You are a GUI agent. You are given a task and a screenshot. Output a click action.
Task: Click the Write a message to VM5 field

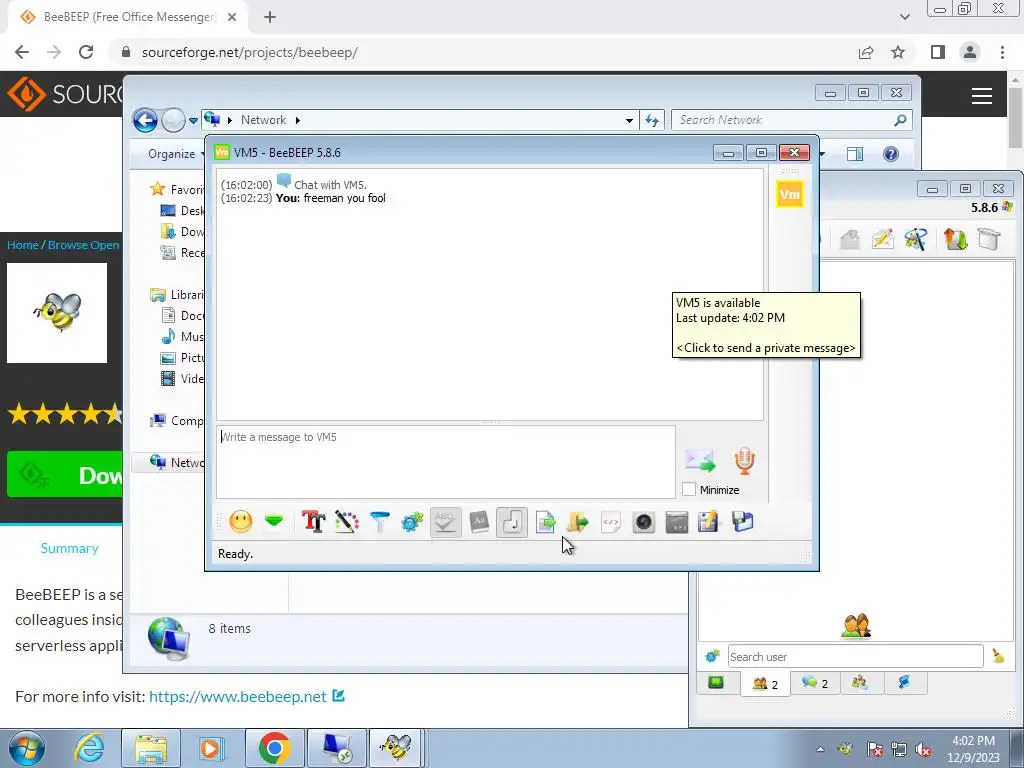point(445,462)
